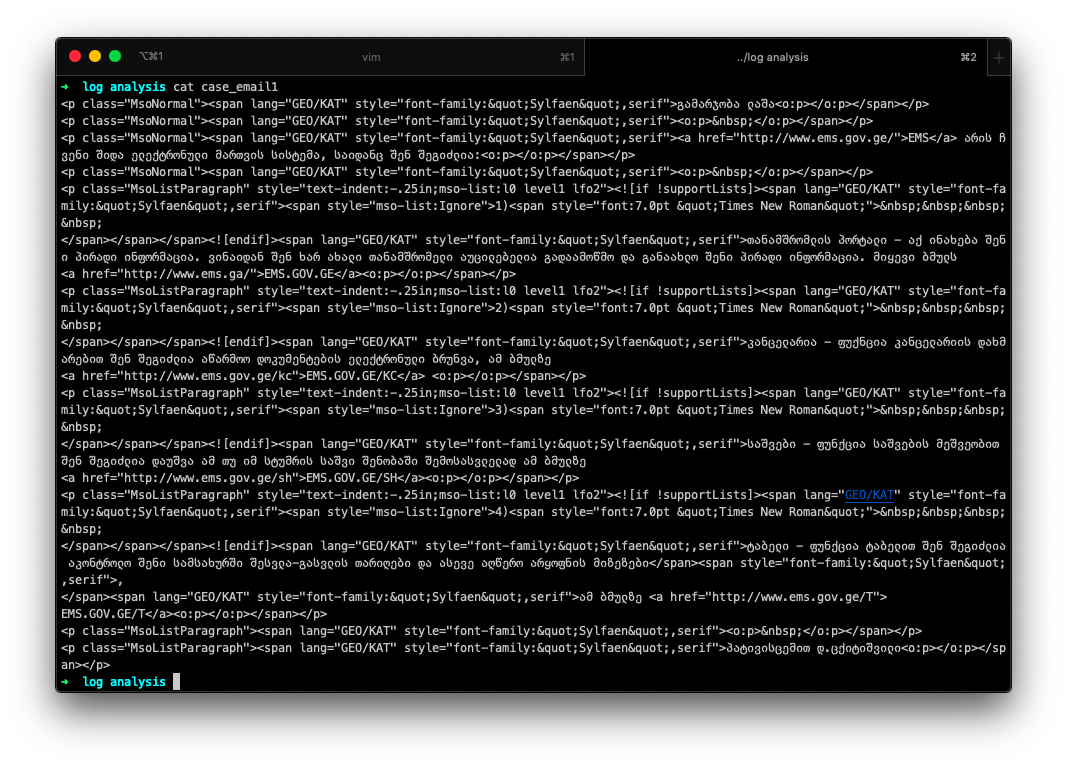1067x766 pixels.
Task: Click the anchor text EMS.GOV.GE/SH
Action: [x=352, y=478]
